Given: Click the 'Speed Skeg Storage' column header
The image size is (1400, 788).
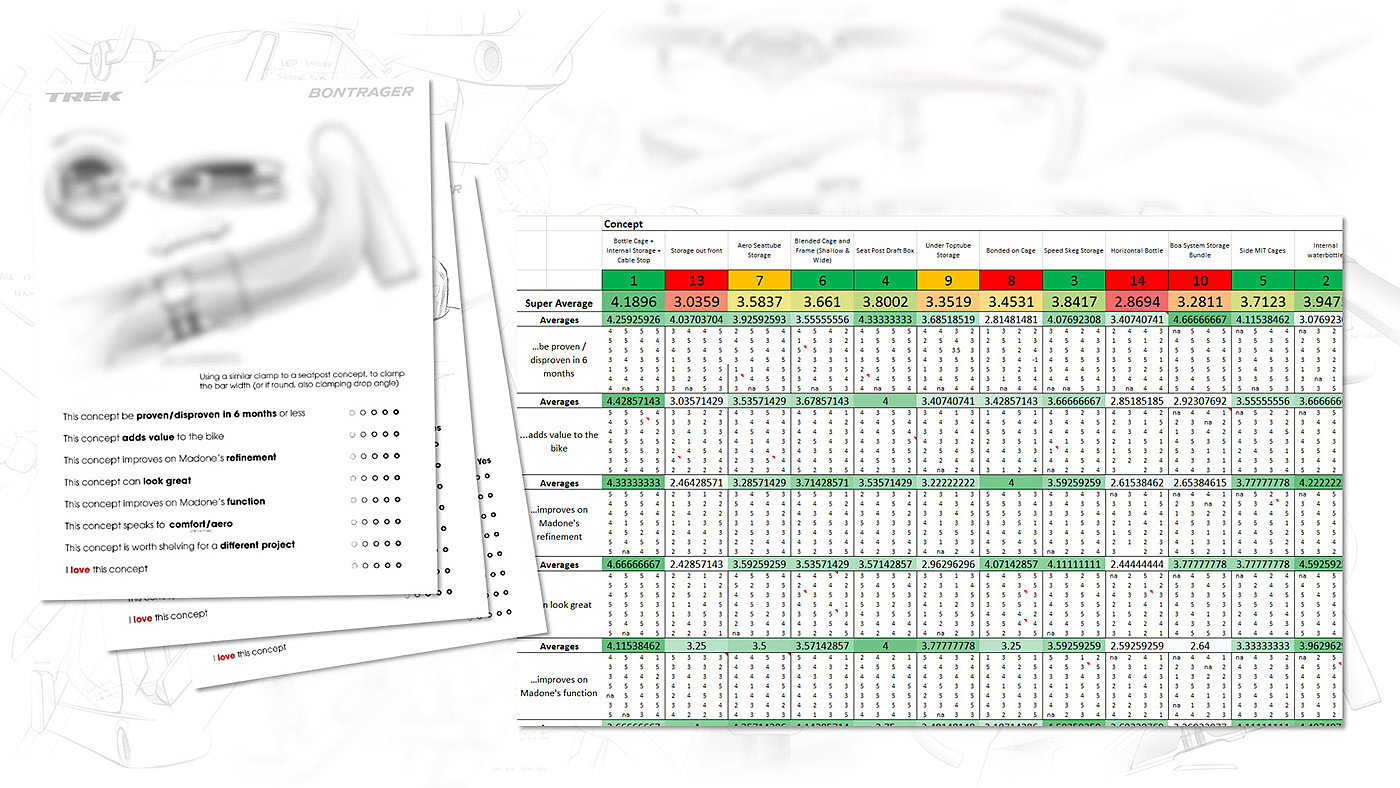Looking at the screenshot, I should 1074,253.
